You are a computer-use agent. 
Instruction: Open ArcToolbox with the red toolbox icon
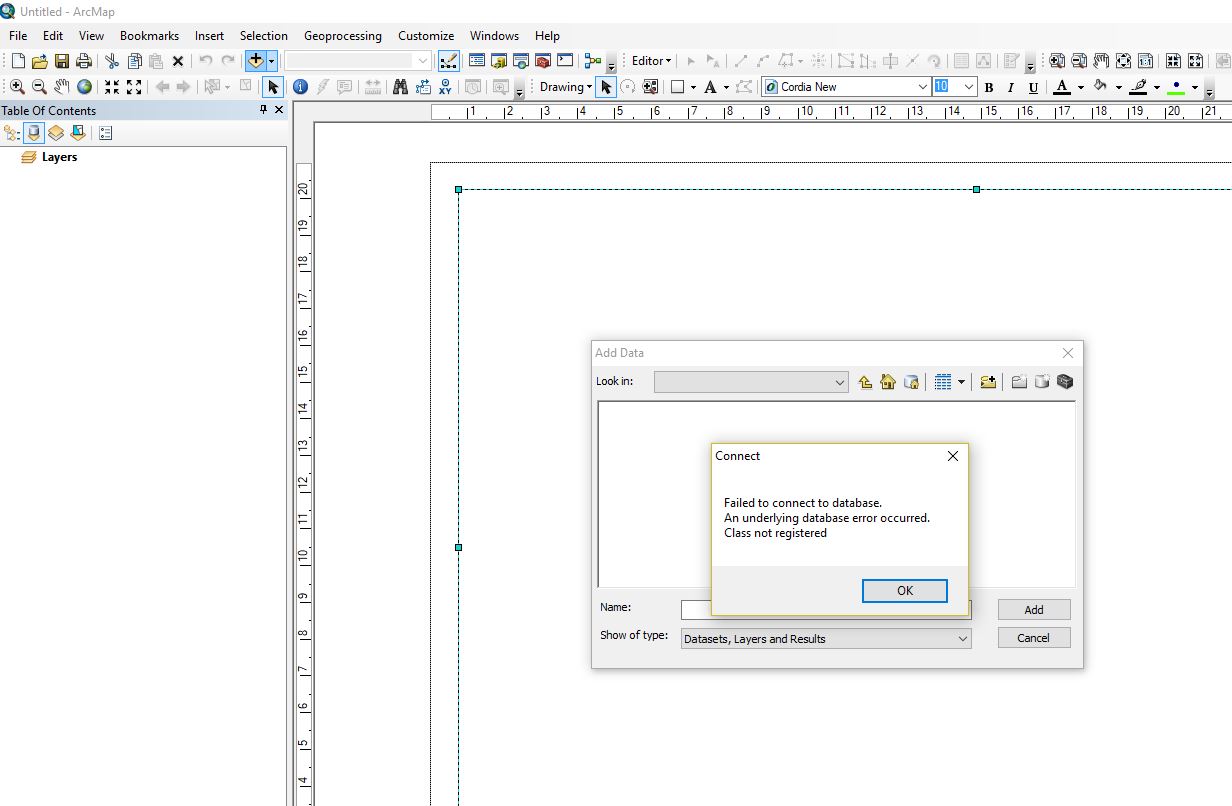coord(543,61)
